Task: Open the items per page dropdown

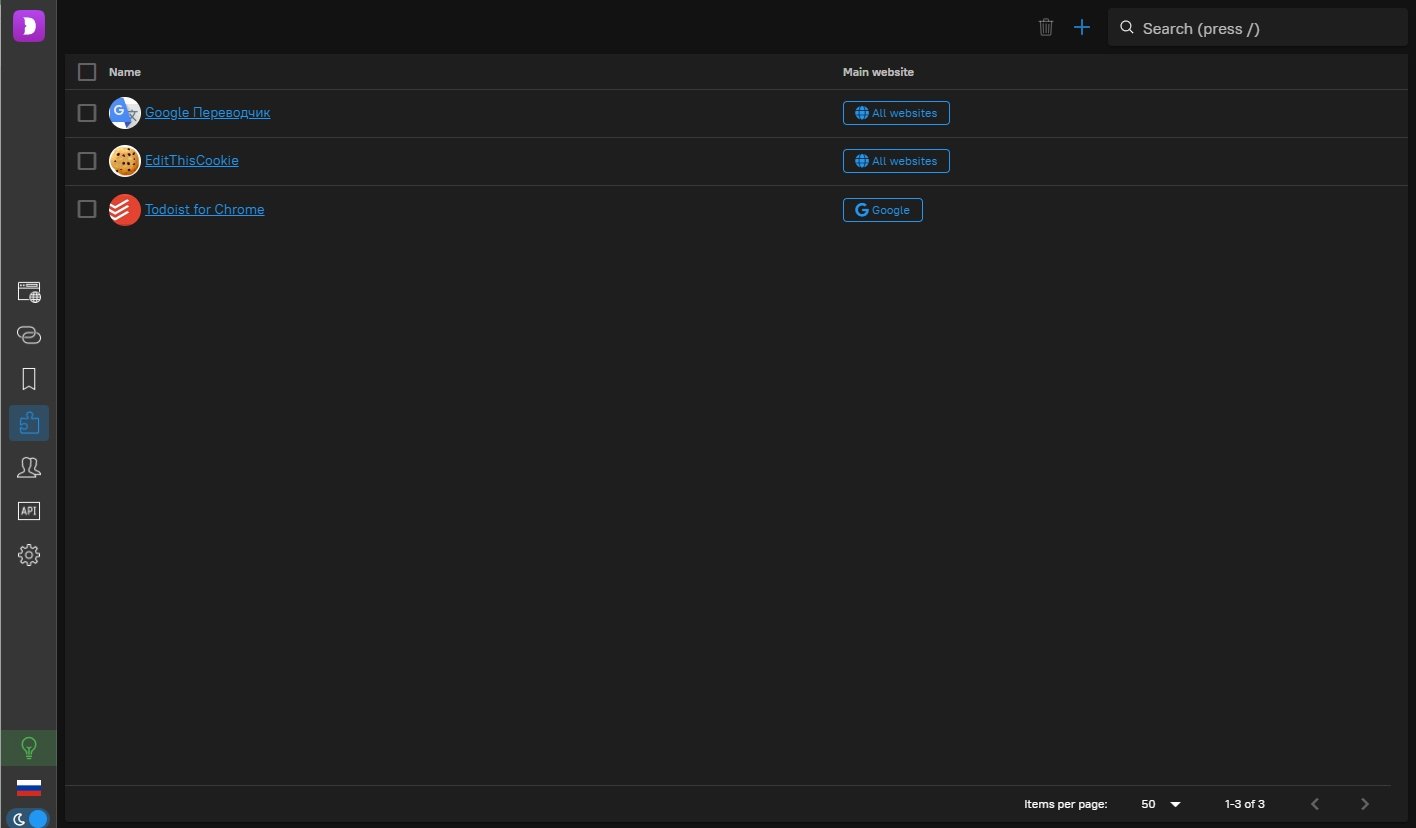Action: pos(1161,804)
